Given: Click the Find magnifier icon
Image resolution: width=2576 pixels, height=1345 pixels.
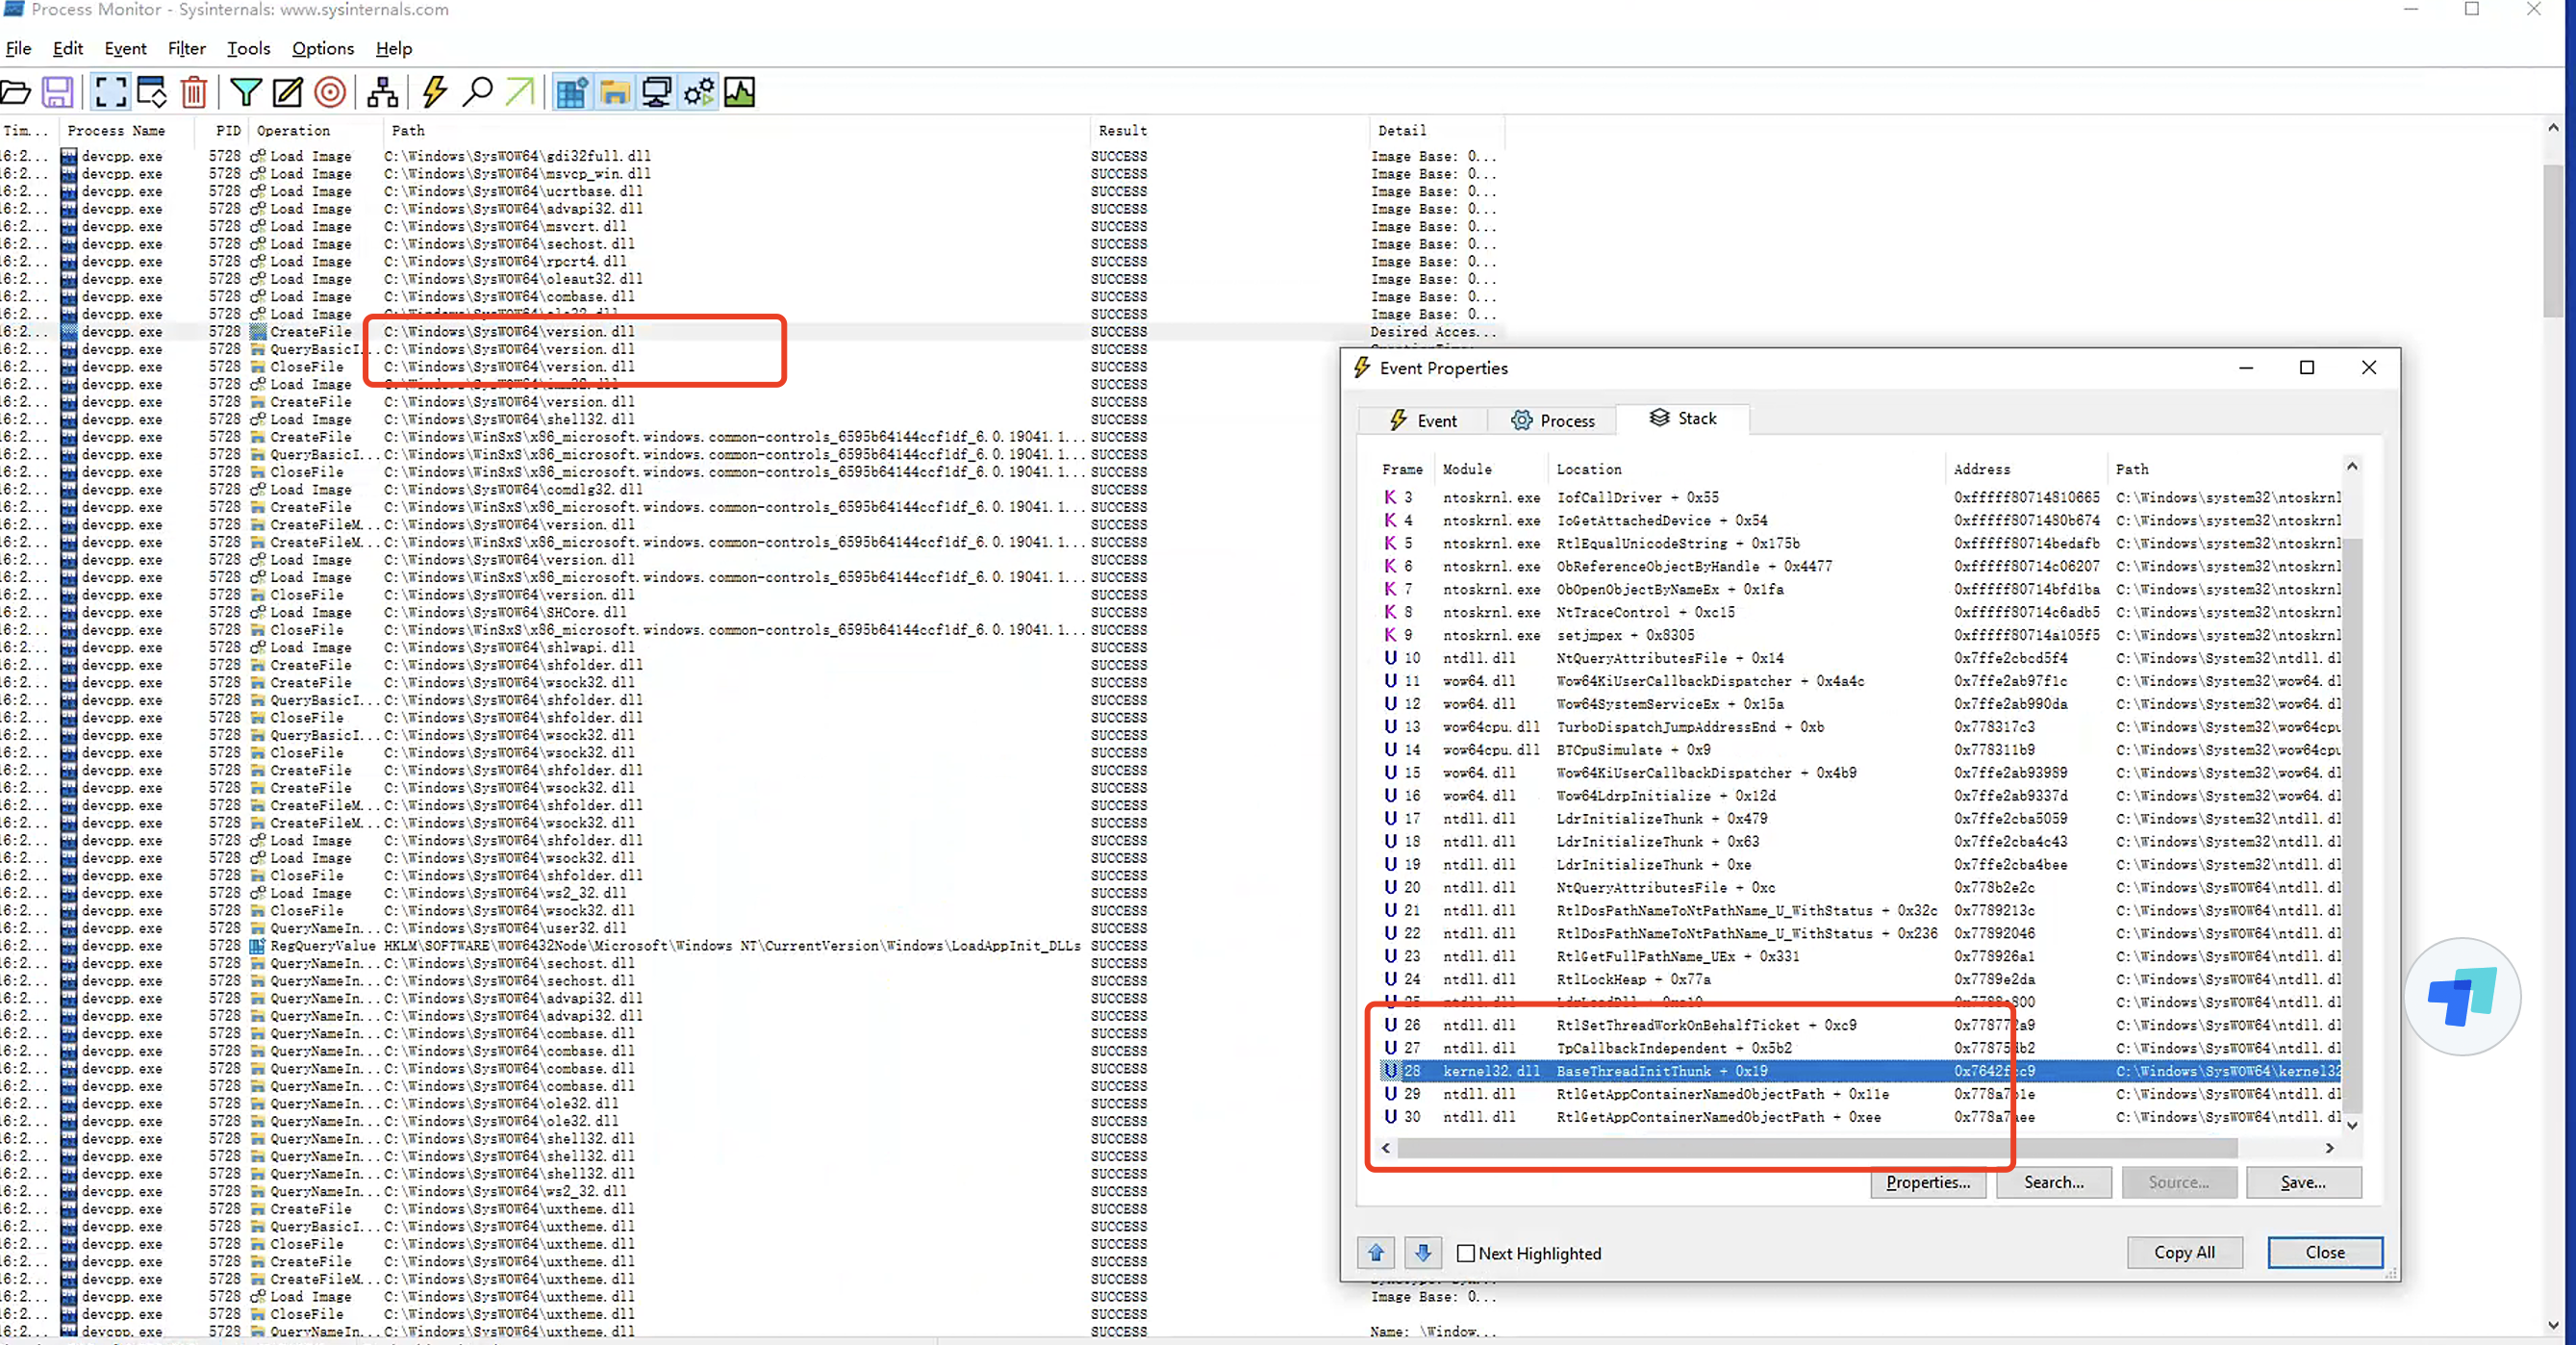Looking at the screenshot, I should pos(478,92).
